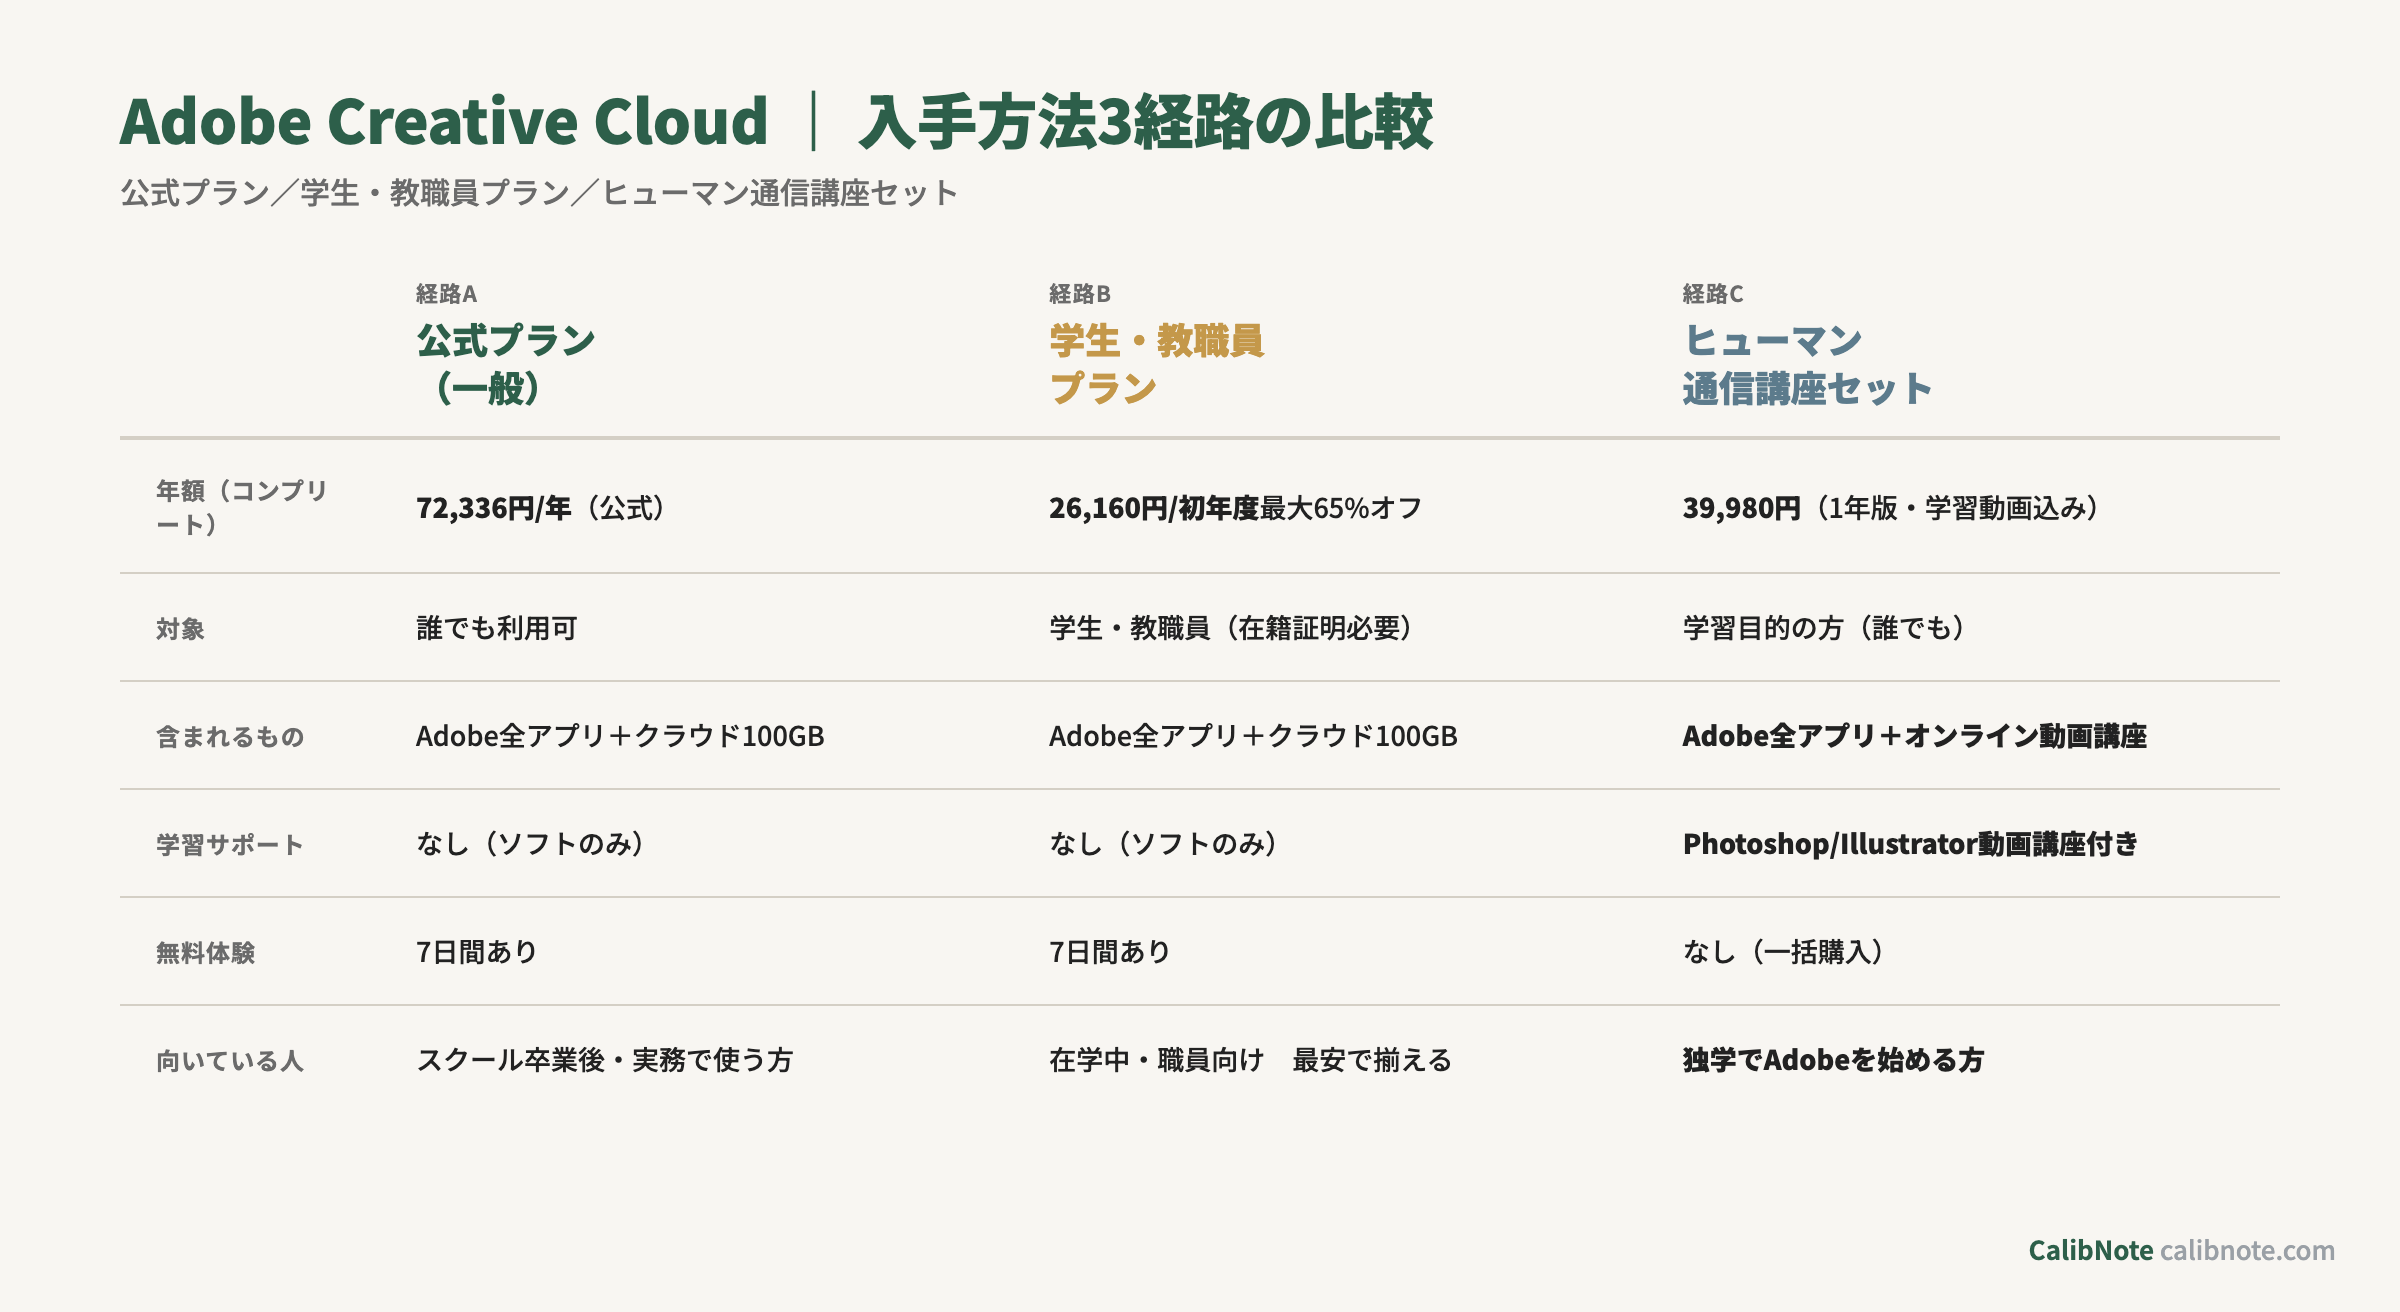Click 'Adobe全アプリ＋クラウド100GB' in 経路A column

[620, 736]
